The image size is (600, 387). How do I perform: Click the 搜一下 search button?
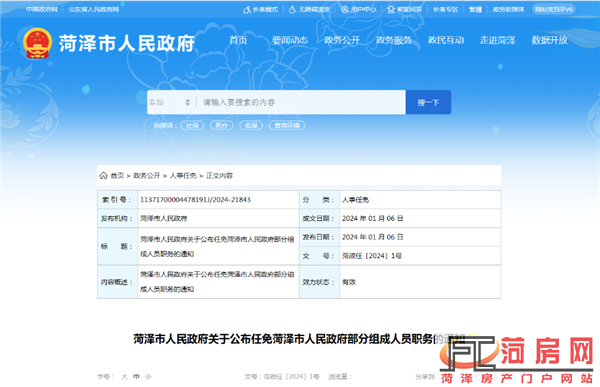(x=428, y=102)
